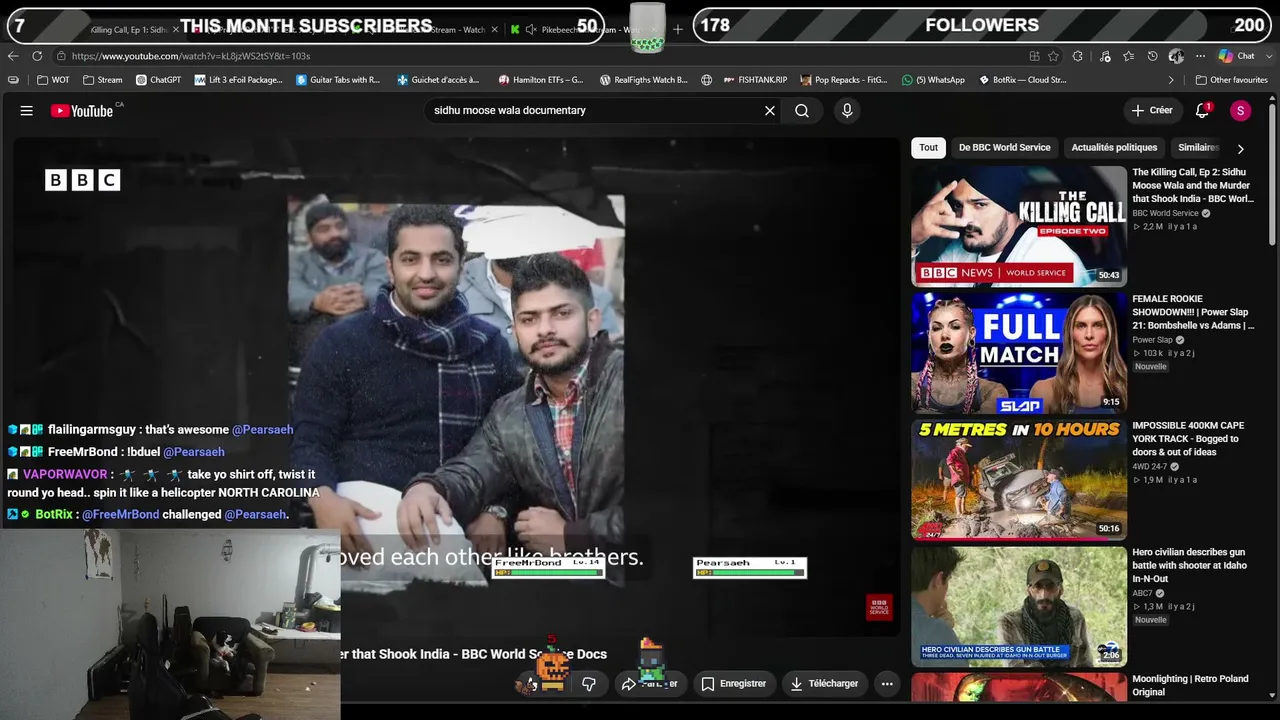Select the Tout filter chip
Viewport: 1280px width, 720px height.
[x=929, y=148]
